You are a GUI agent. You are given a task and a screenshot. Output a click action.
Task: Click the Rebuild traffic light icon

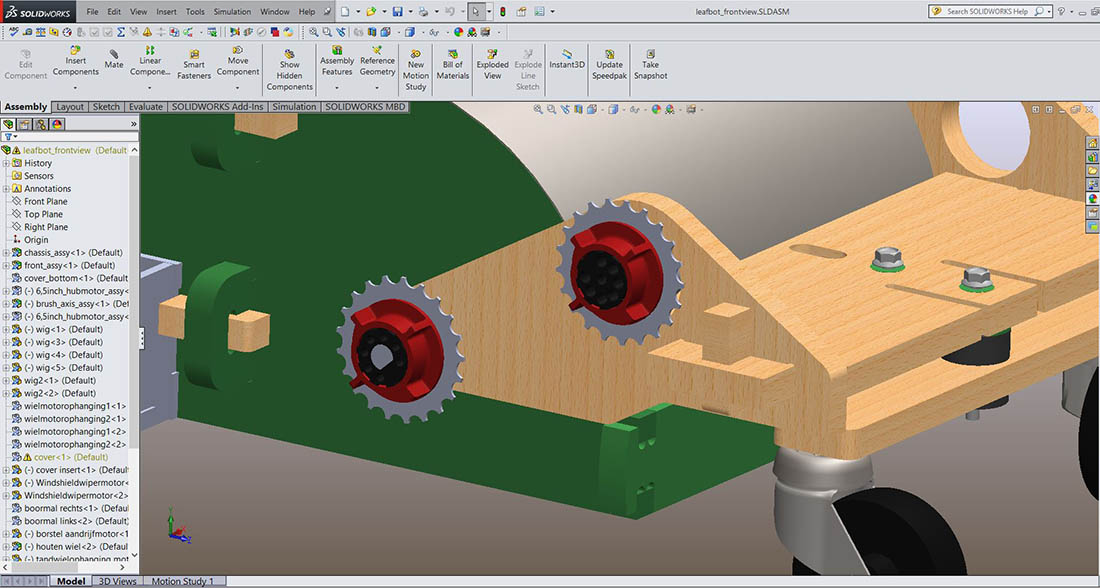click(503, 11)
